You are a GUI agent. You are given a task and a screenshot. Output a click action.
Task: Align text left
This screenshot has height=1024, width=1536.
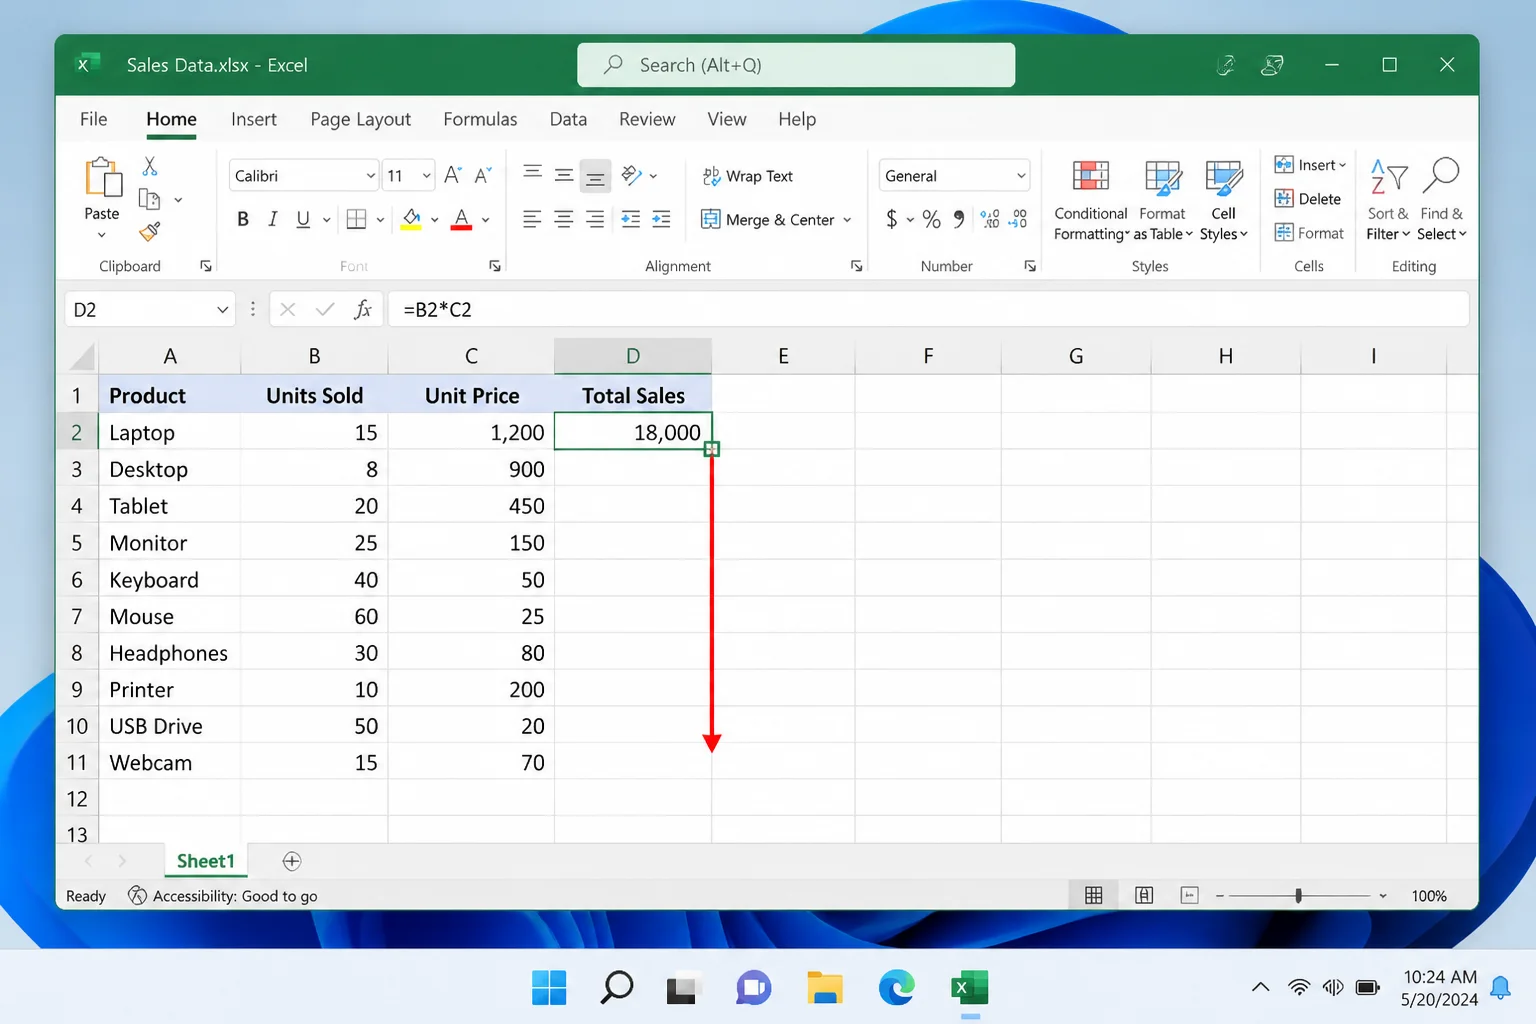pyautogui.click(x=532, y=219)
